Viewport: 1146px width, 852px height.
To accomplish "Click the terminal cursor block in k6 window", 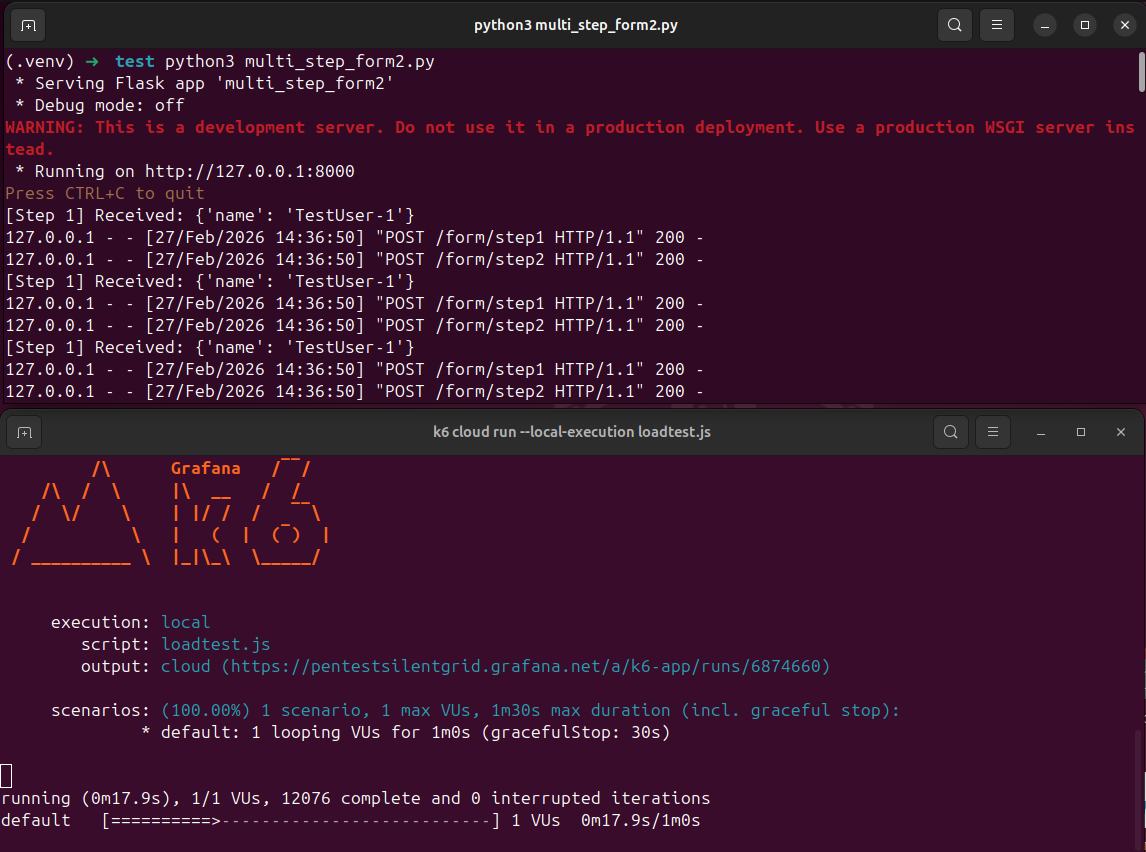I will pyautogui.click(x=7, y=775).
